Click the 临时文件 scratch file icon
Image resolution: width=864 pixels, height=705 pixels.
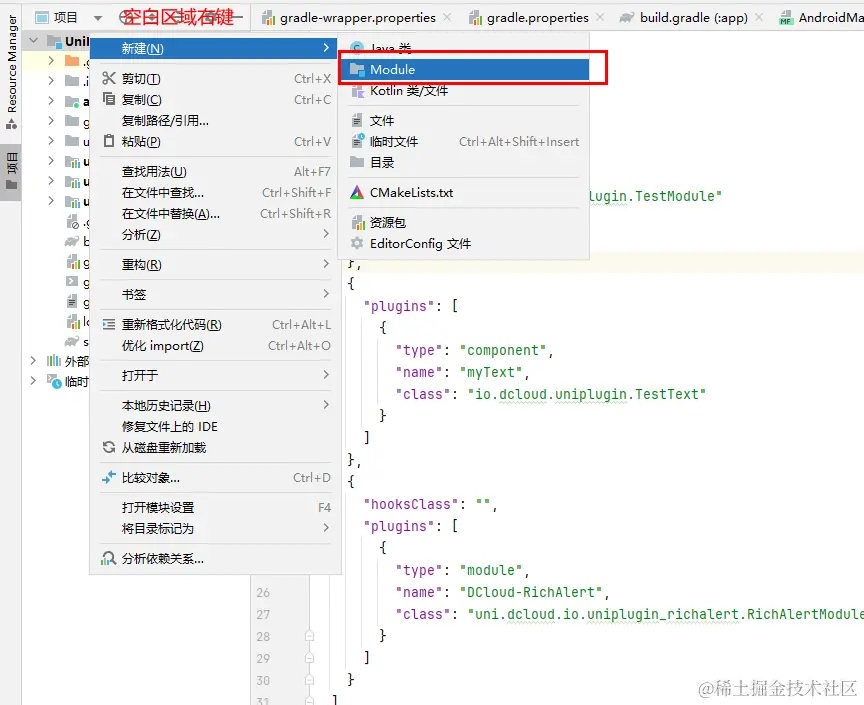coord(358,141)
